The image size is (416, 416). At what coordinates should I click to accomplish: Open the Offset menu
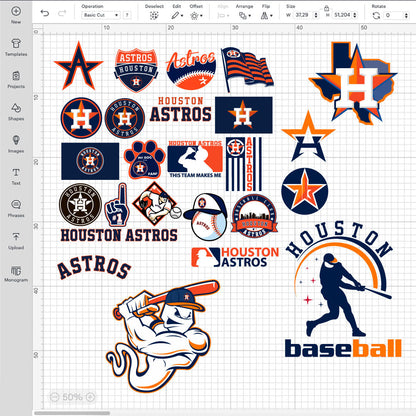tap(196, 15)
